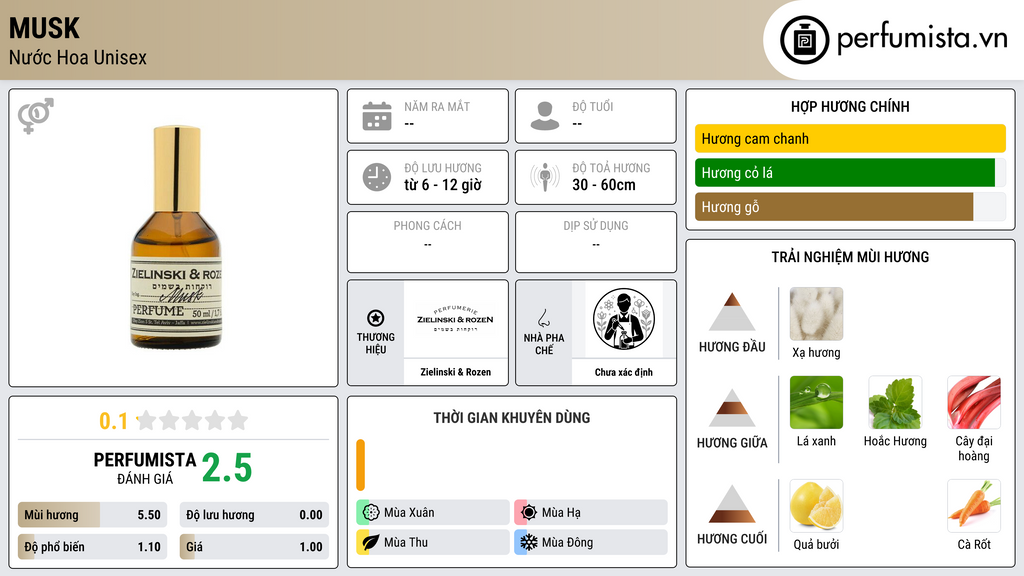Click the Nước Hoa Unisex subtitle
1024x576 pixels.
[x=78, y=57]
